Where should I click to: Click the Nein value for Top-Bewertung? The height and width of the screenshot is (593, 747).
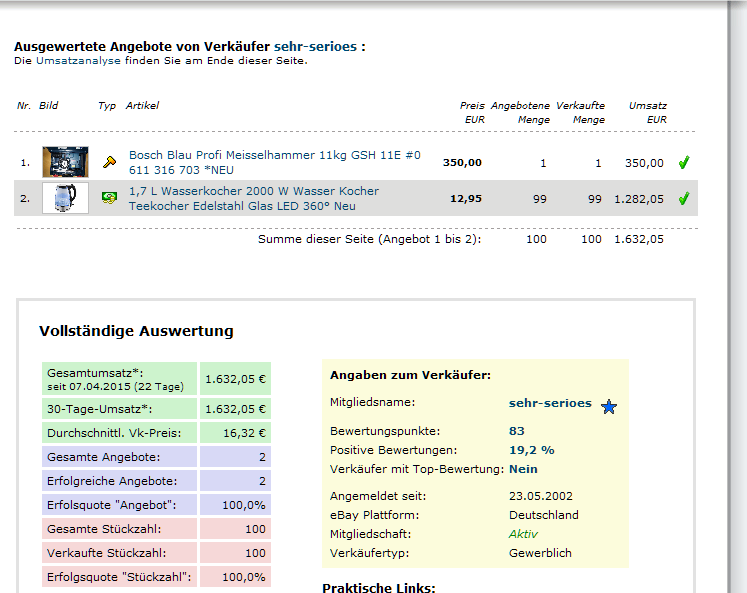523,469
